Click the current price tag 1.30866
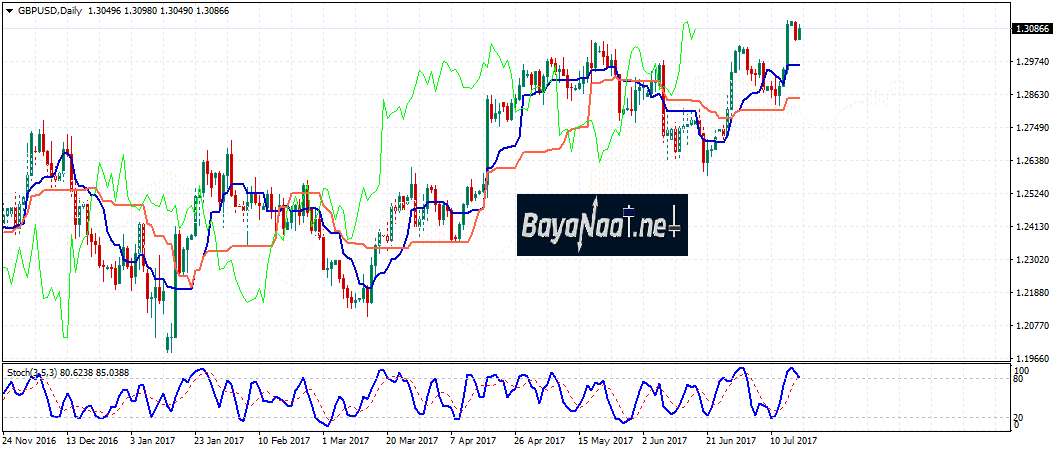The image size is (1053, 452). coord(1030,30)
